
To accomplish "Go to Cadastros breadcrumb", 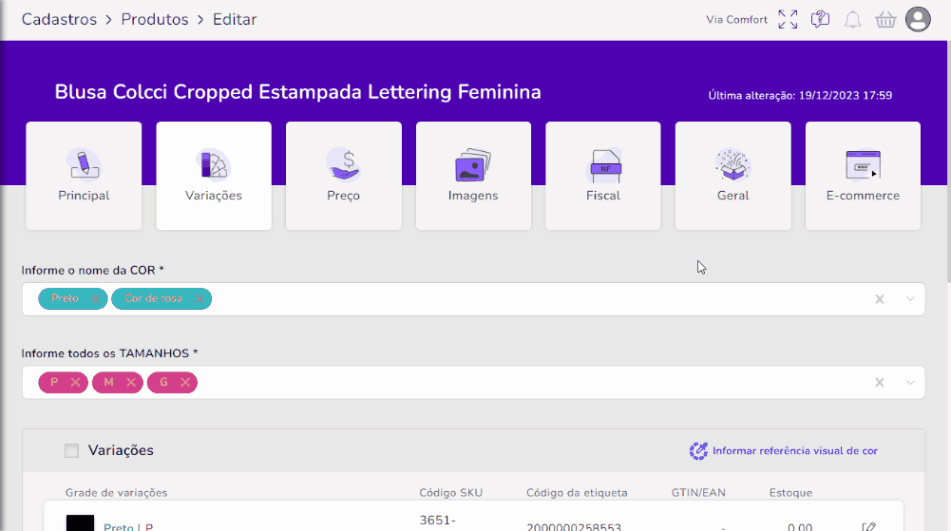I will 59,19.
